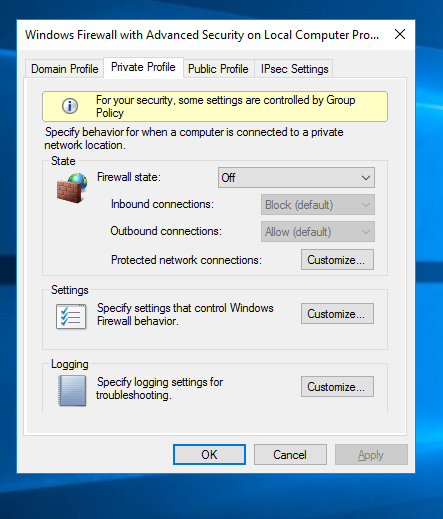Click the 'Settings' group heading

click(x=70, y=290)
